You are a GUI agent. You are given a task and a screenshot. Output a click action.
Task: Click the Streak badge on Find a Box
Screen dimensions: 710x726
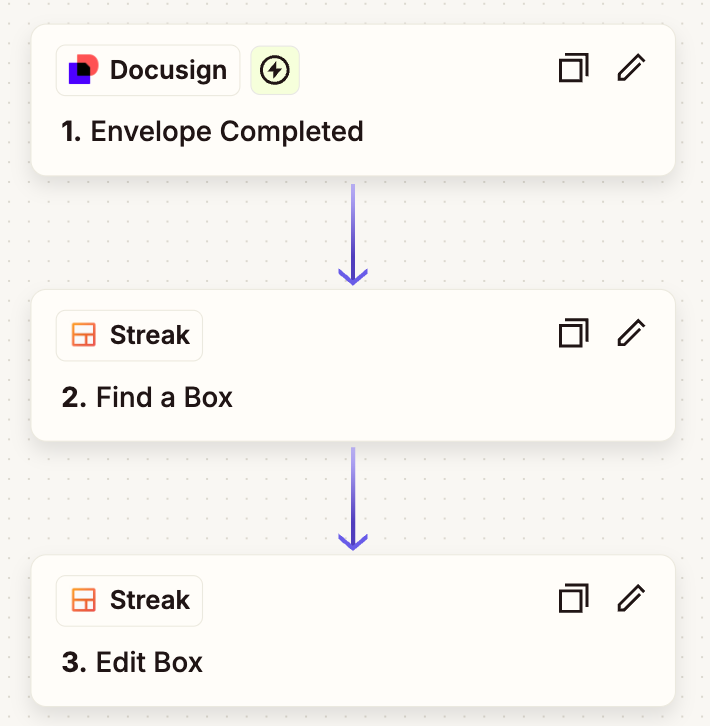click(x=129, y=336)
